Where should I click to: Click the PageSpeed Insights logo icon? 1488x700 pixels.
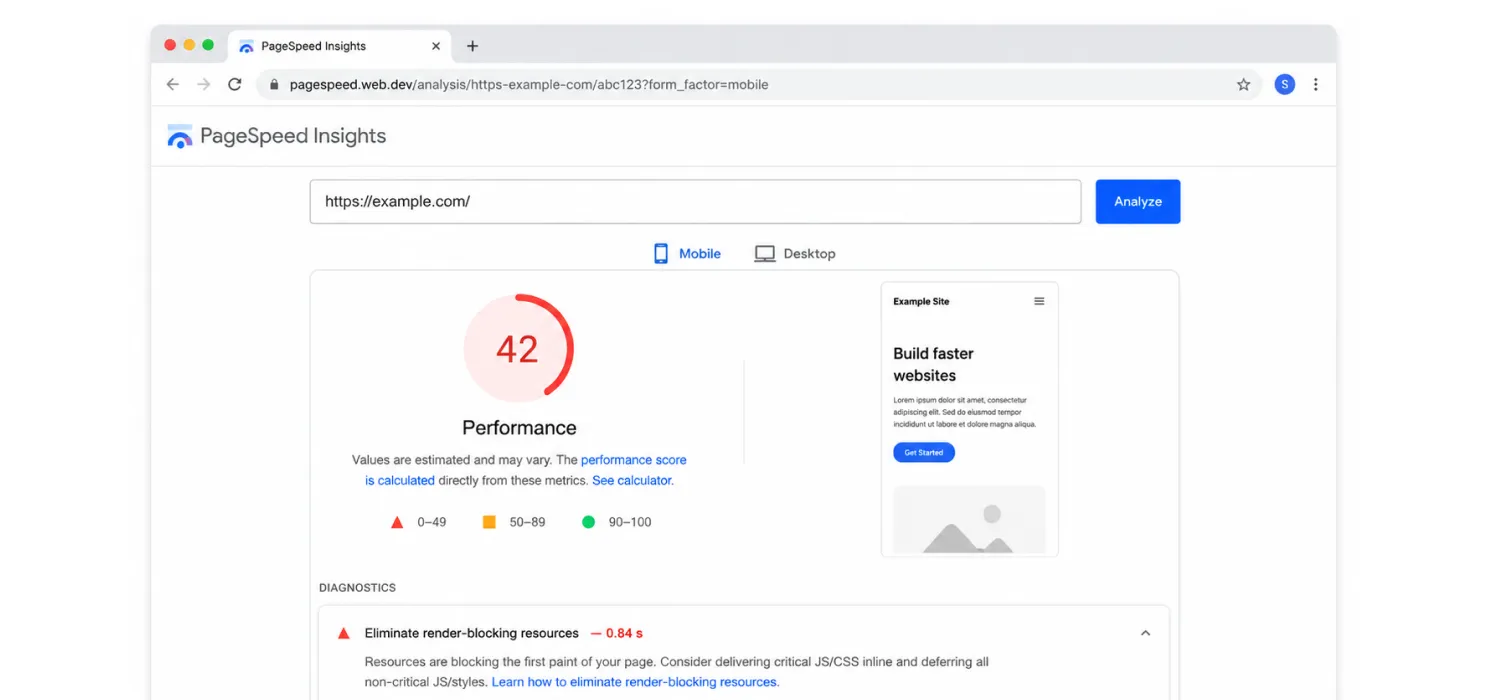tap(180, 137)
